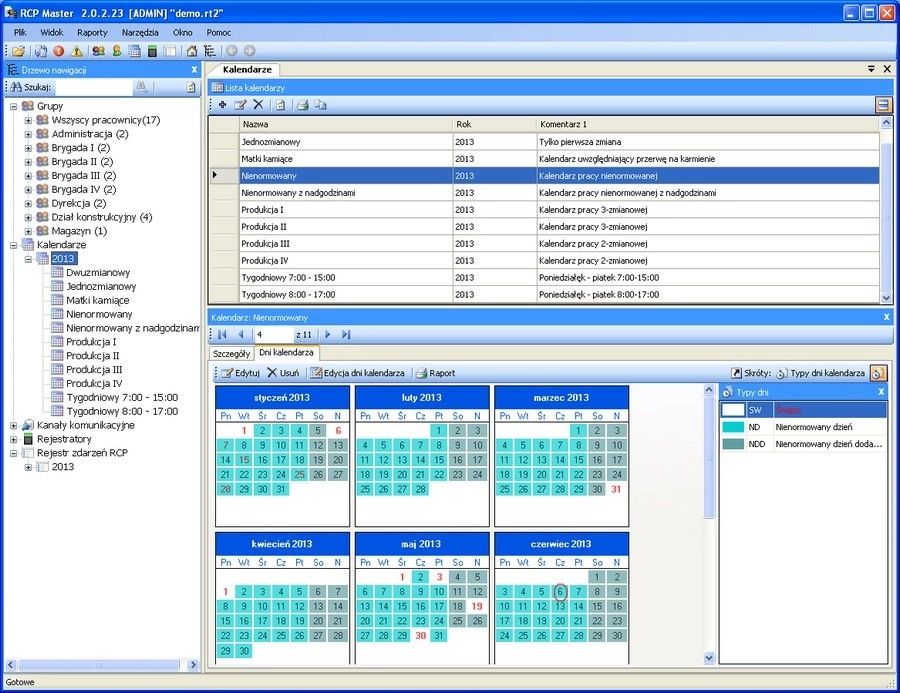
Task: Collapse the Kalendarze tree node
Action: (x=14, y=245)
